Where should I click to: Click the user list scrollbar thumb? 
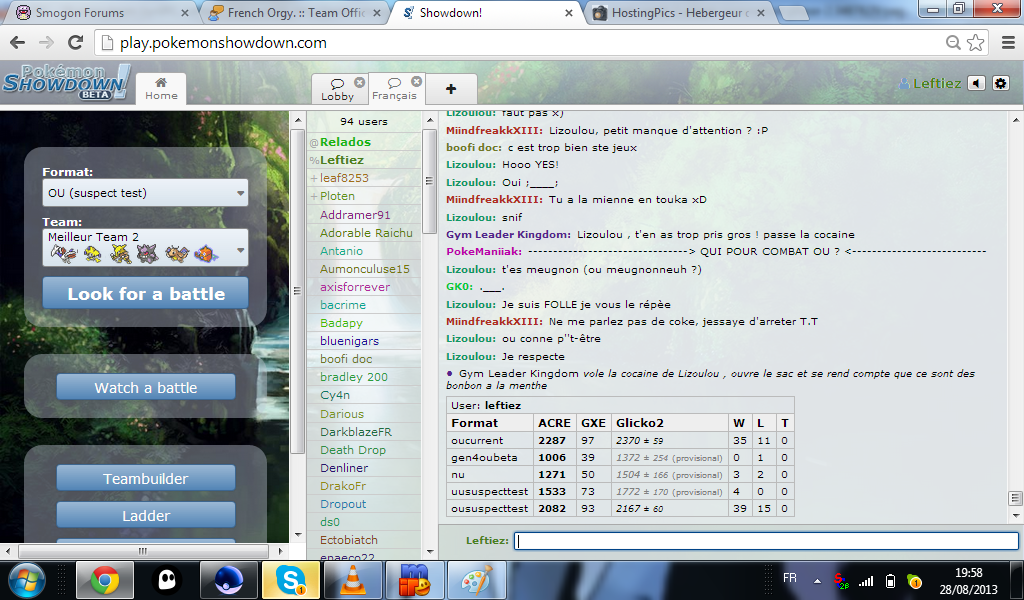[x=429, y=181]
